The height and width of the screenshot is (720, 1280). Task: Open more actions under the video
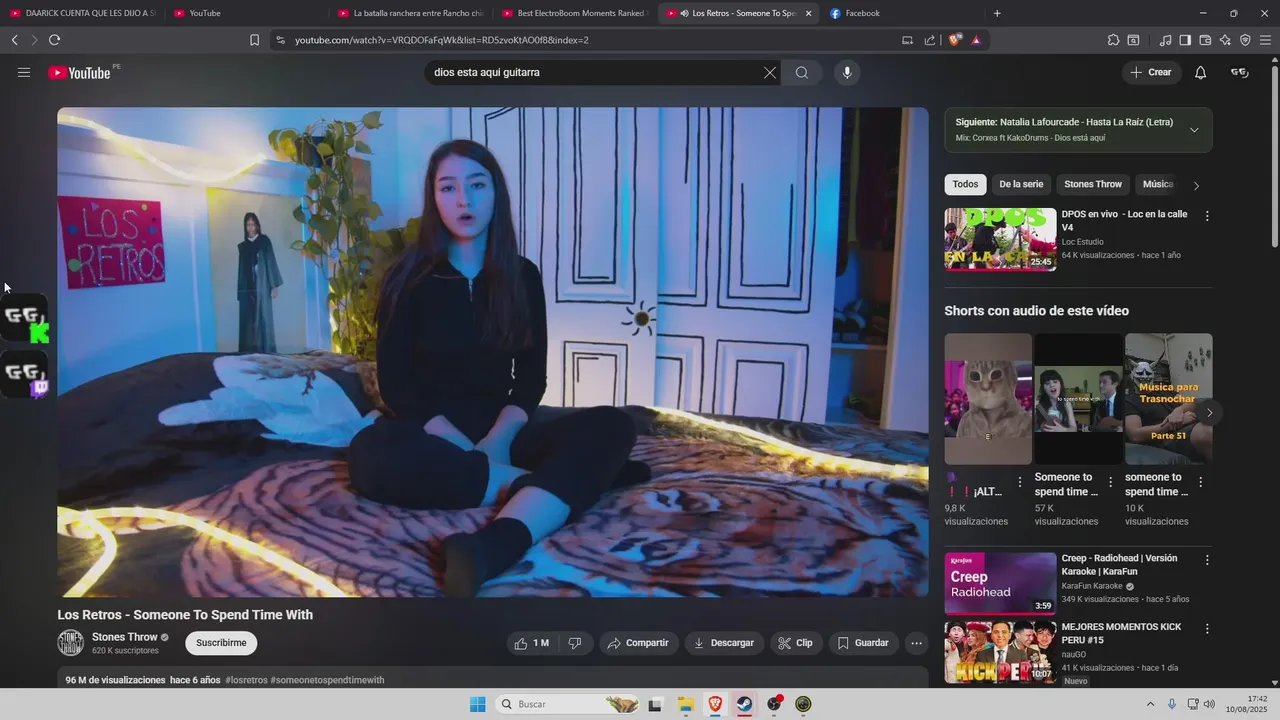coord(916,643)
